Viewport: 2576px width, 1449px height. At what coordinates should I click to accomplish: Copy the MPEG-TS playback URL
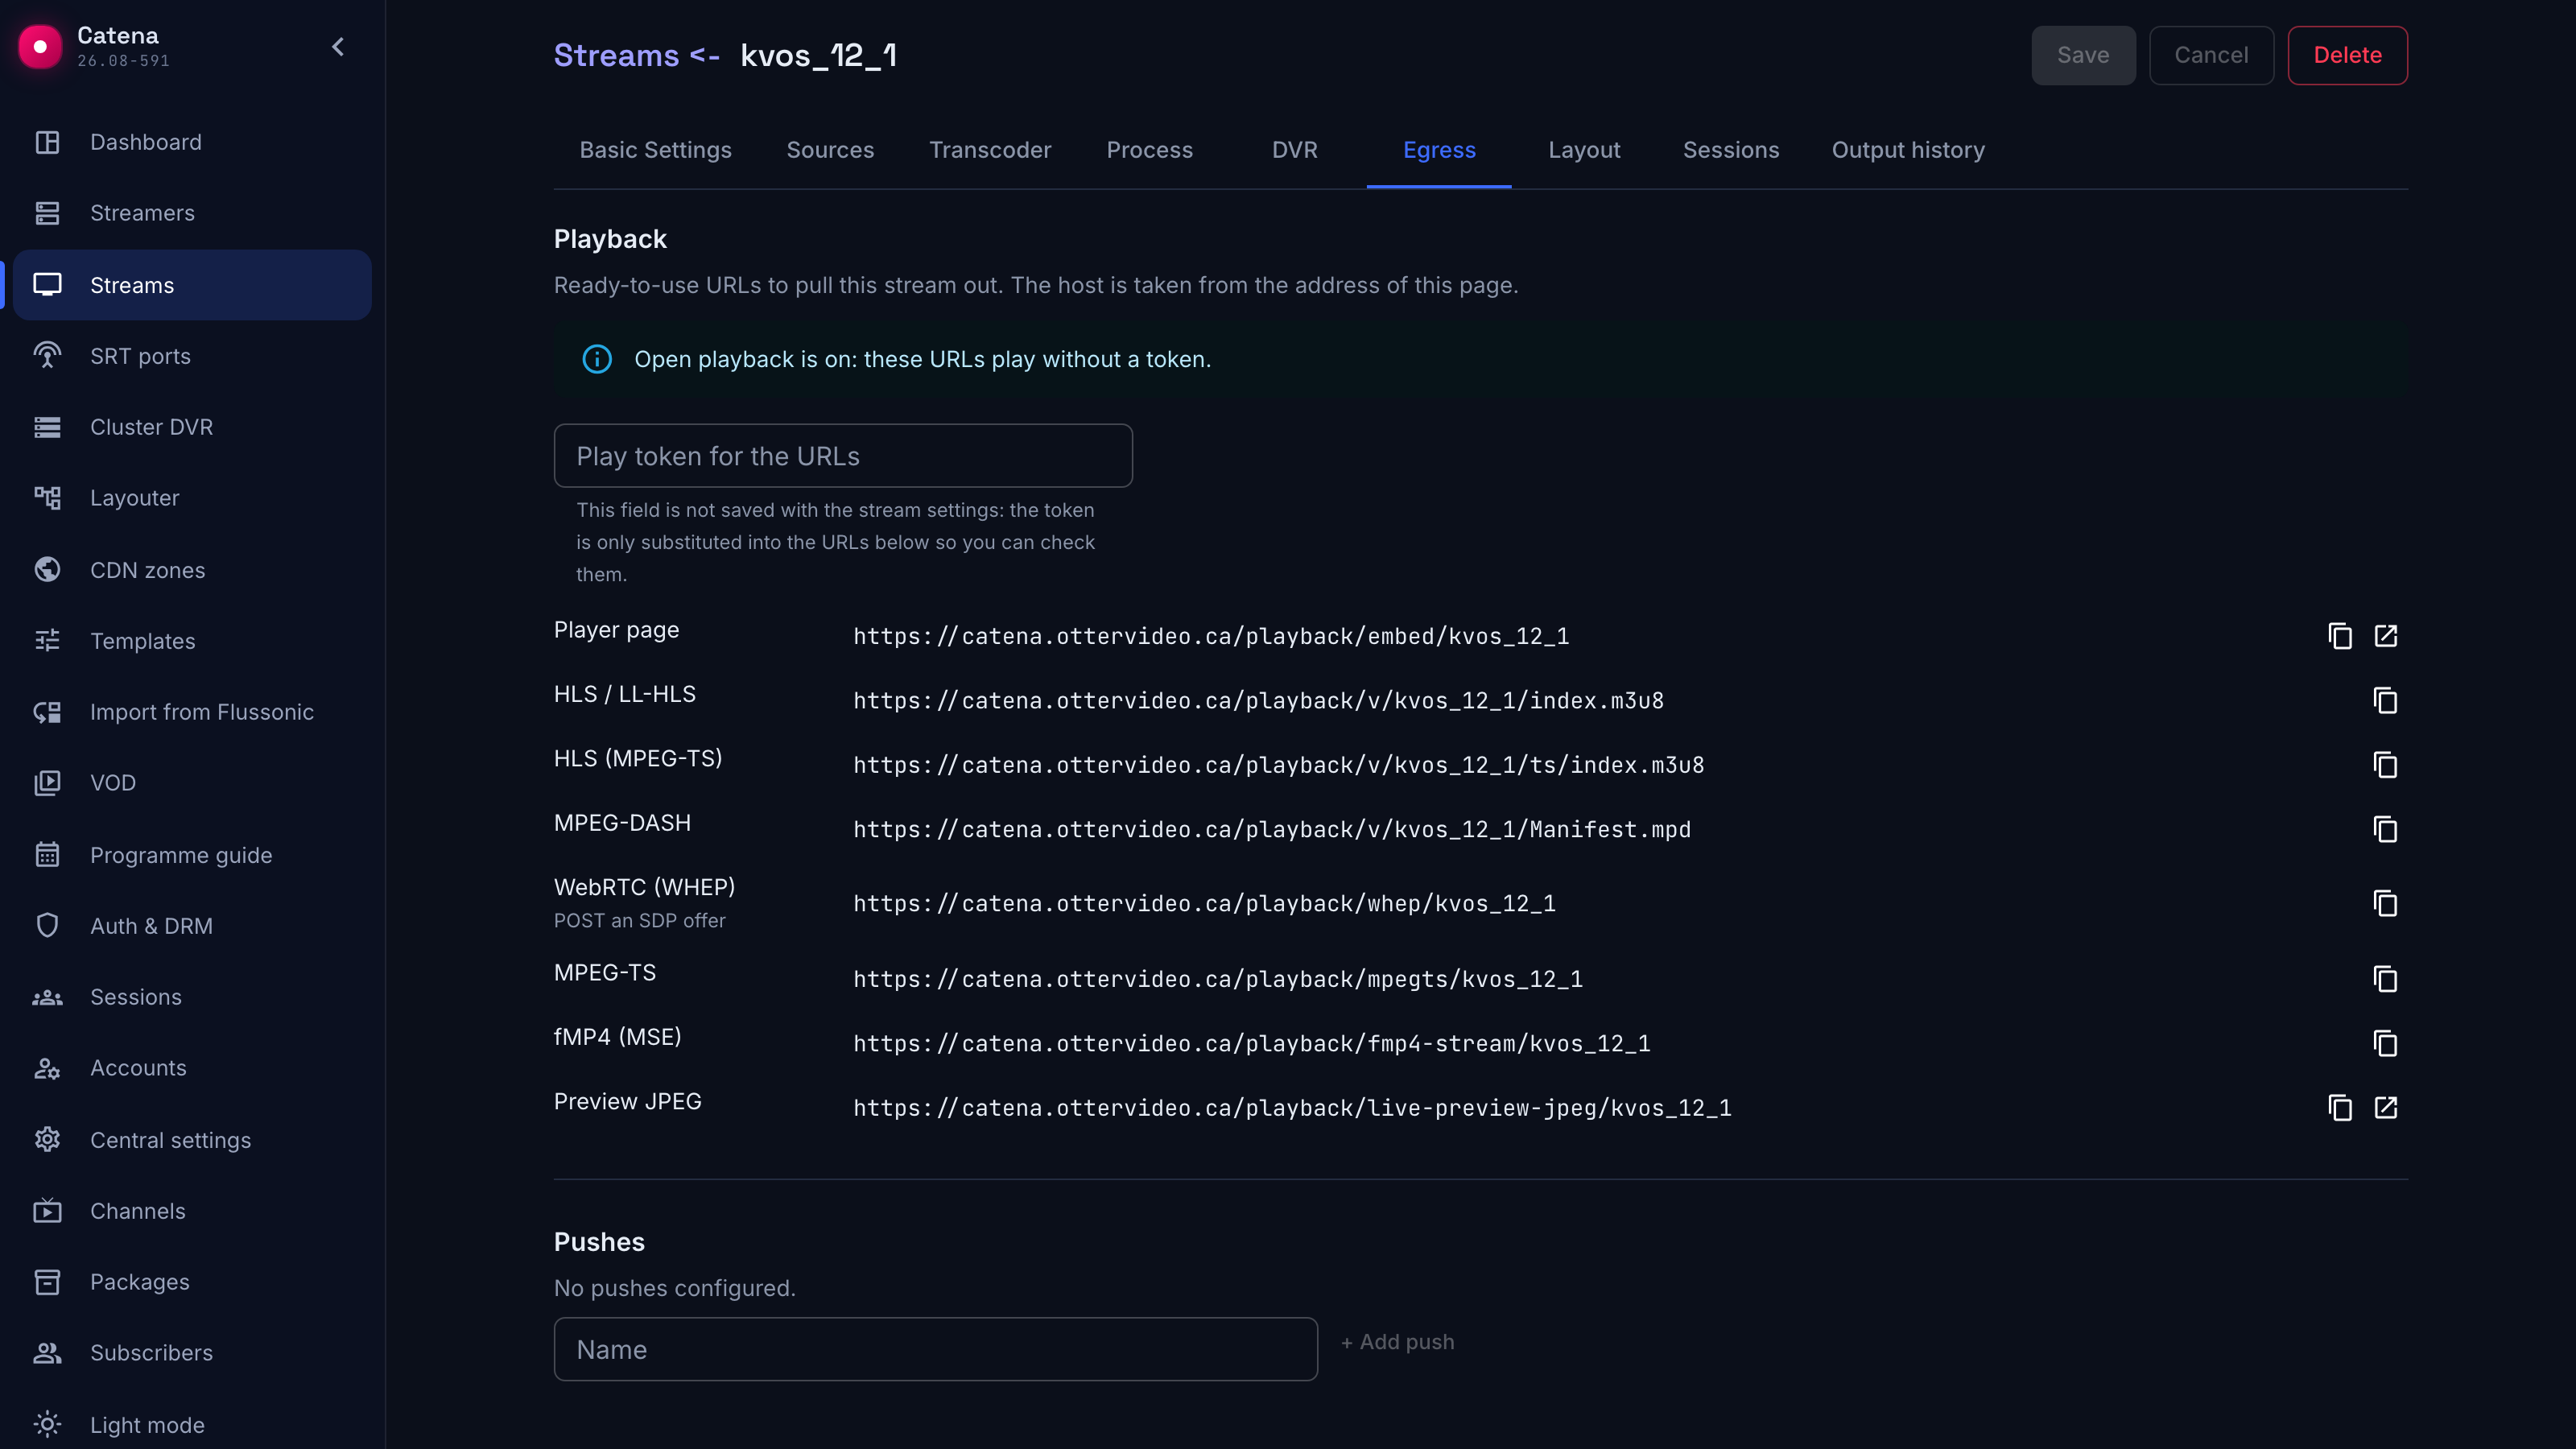[x=2386, y=979]
